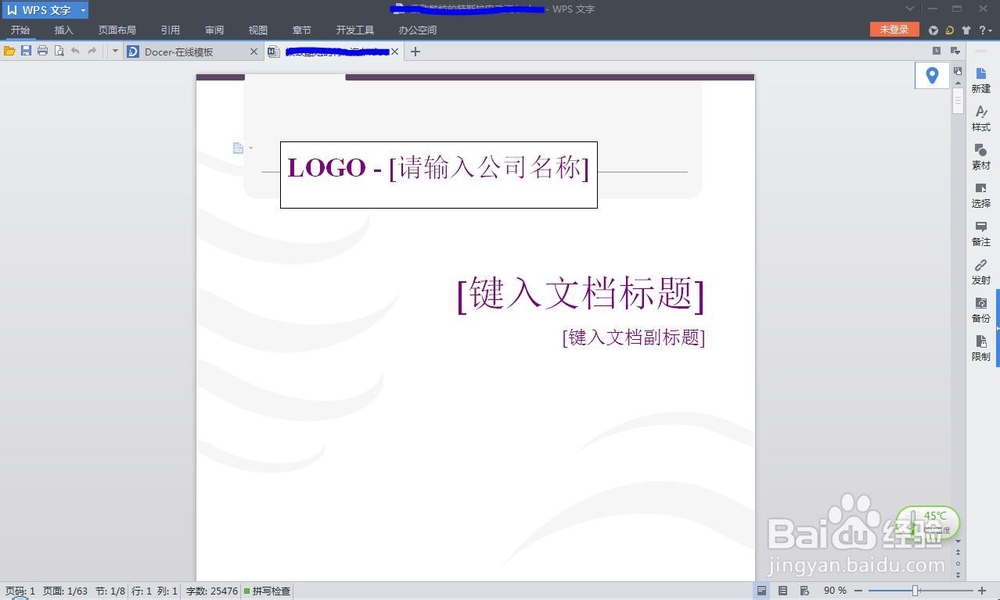Switch to page view icon in status bar
1000x600 pixels.
tap(763, 590)
